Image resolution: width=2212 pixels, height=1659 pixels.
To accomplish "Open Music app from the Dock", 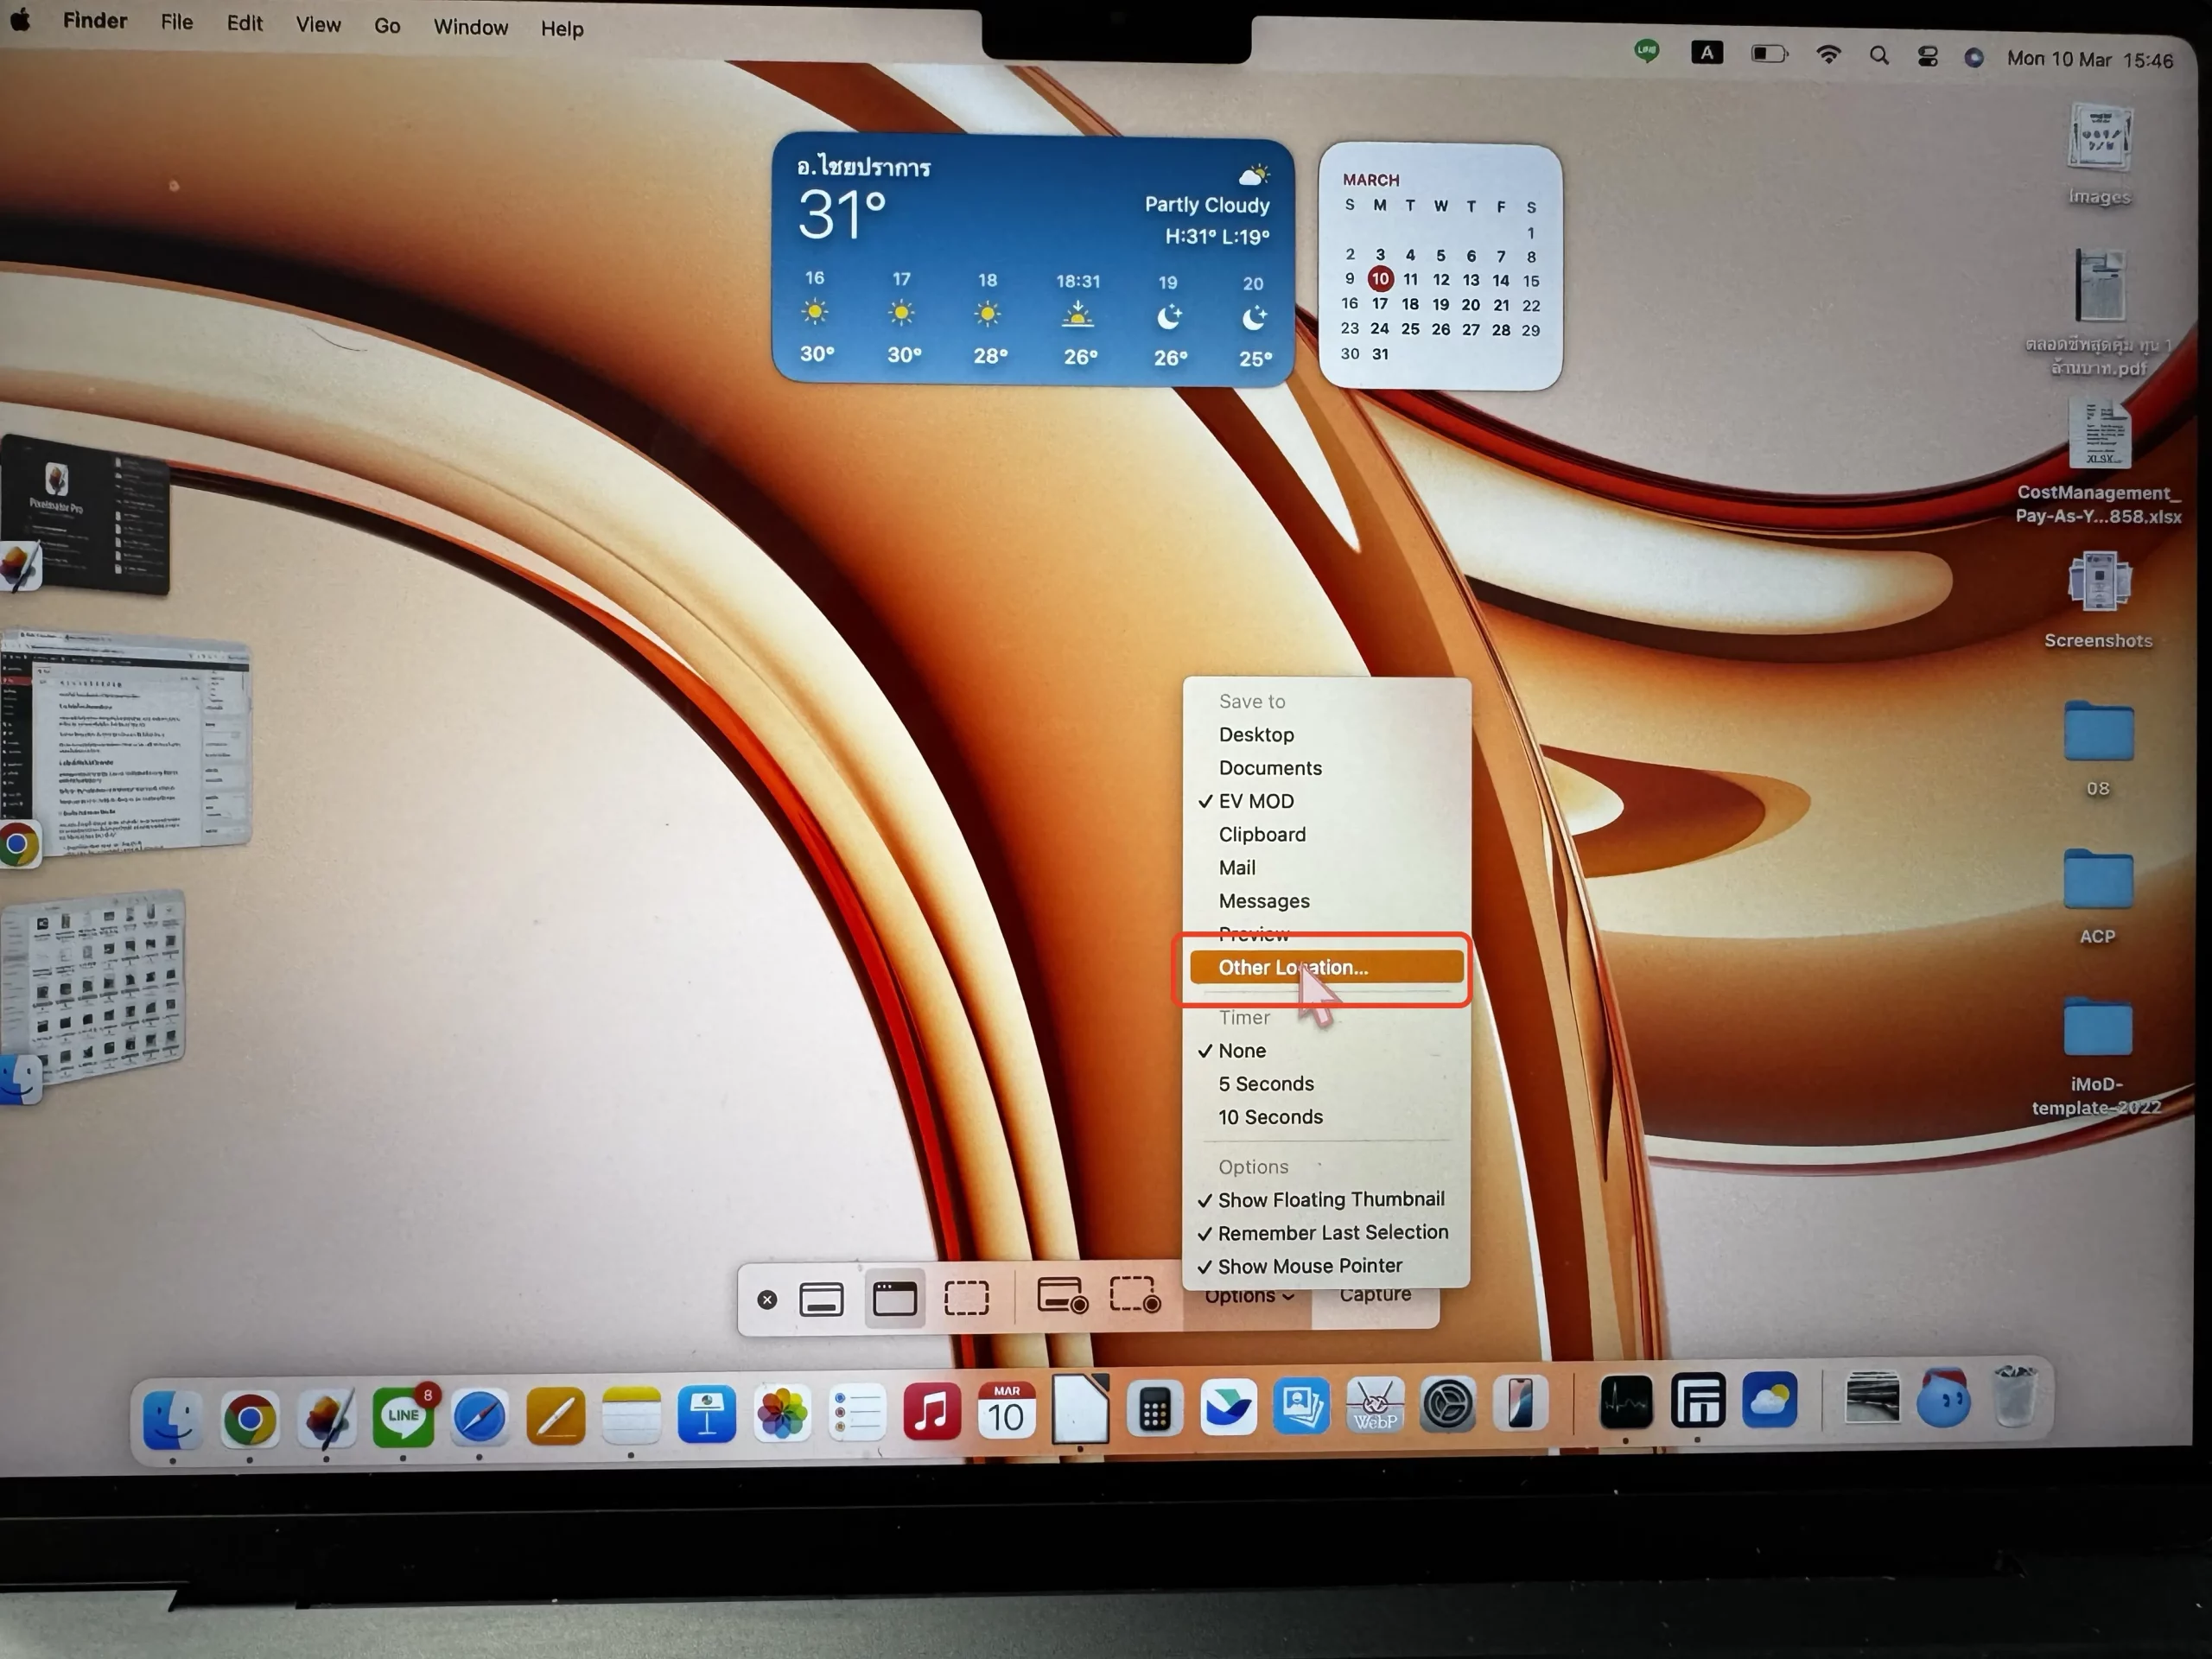I will click(x=931, y=1412).
